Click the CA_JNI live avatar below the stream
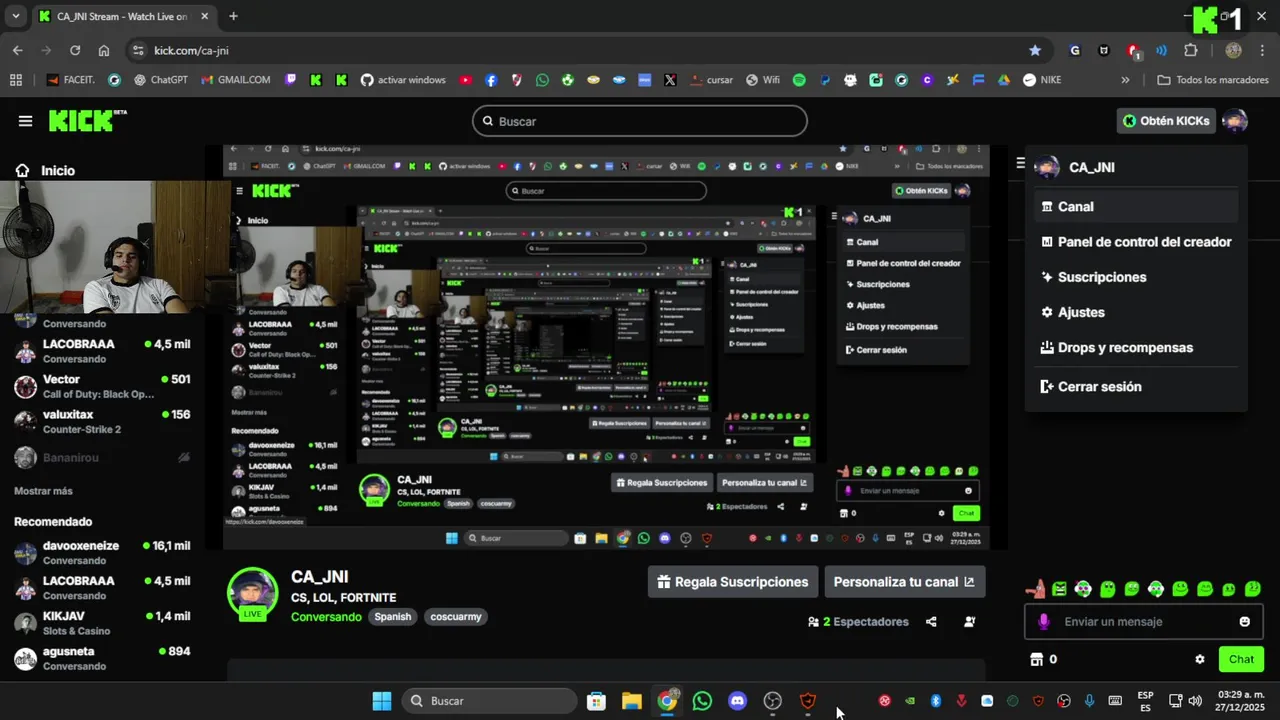This screenshot has width=1280, height=720. click(252, 594)
